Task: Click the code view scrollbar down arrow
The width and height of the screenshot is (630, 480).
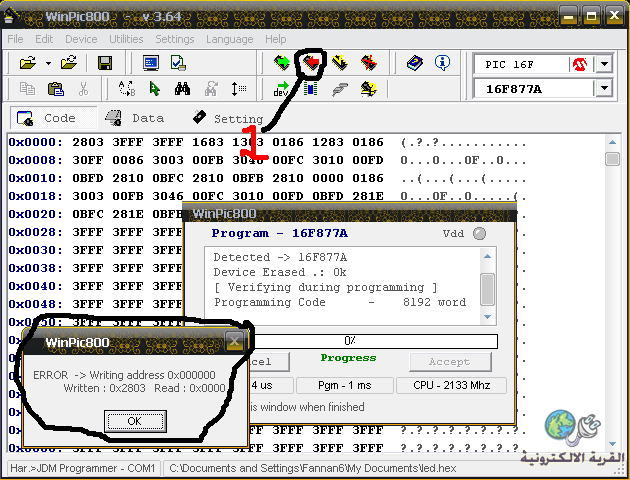Action: coord(612,444)
